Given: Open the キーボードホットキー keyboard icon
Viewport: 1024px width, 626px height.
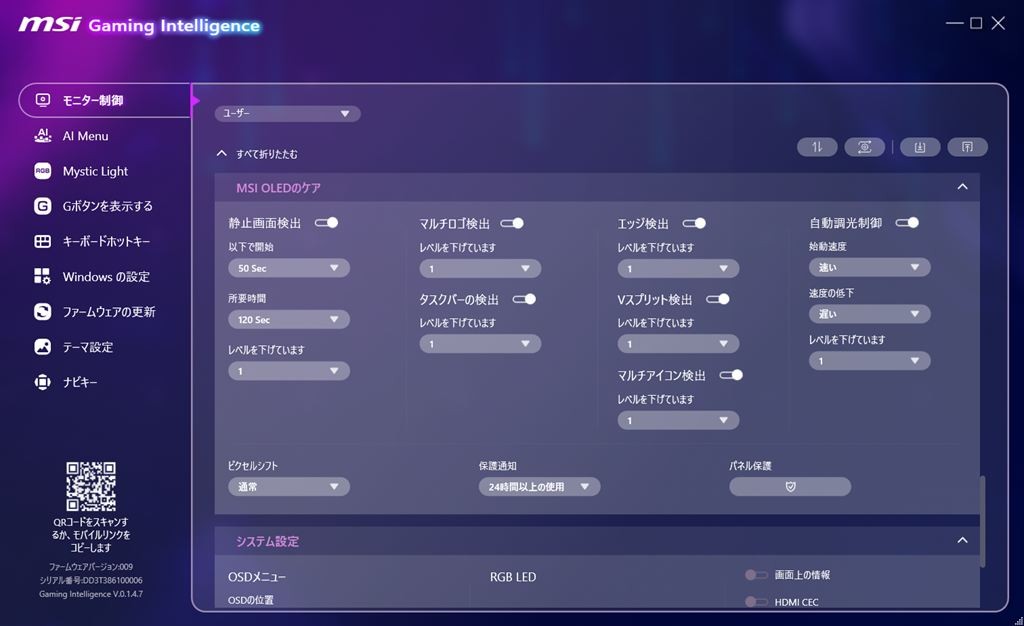Looking at the screenshot, I should [42, 242].
